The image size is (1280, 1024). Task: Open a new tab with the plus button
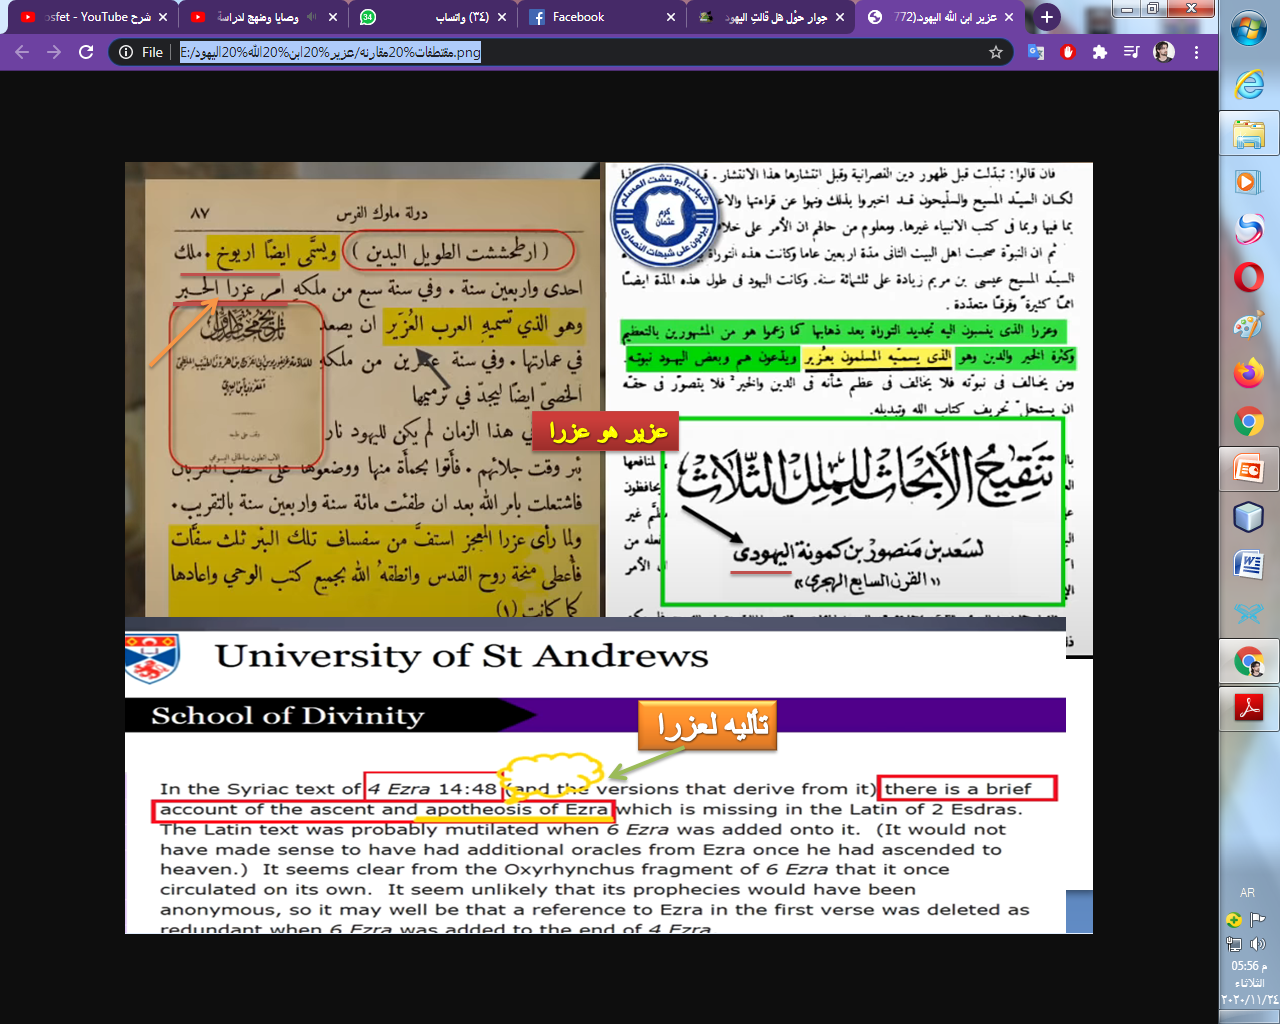point(1046,17)
